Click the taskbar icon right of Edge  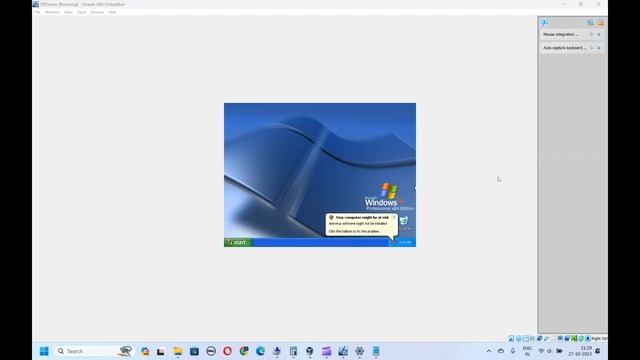(x=277, y=351)
